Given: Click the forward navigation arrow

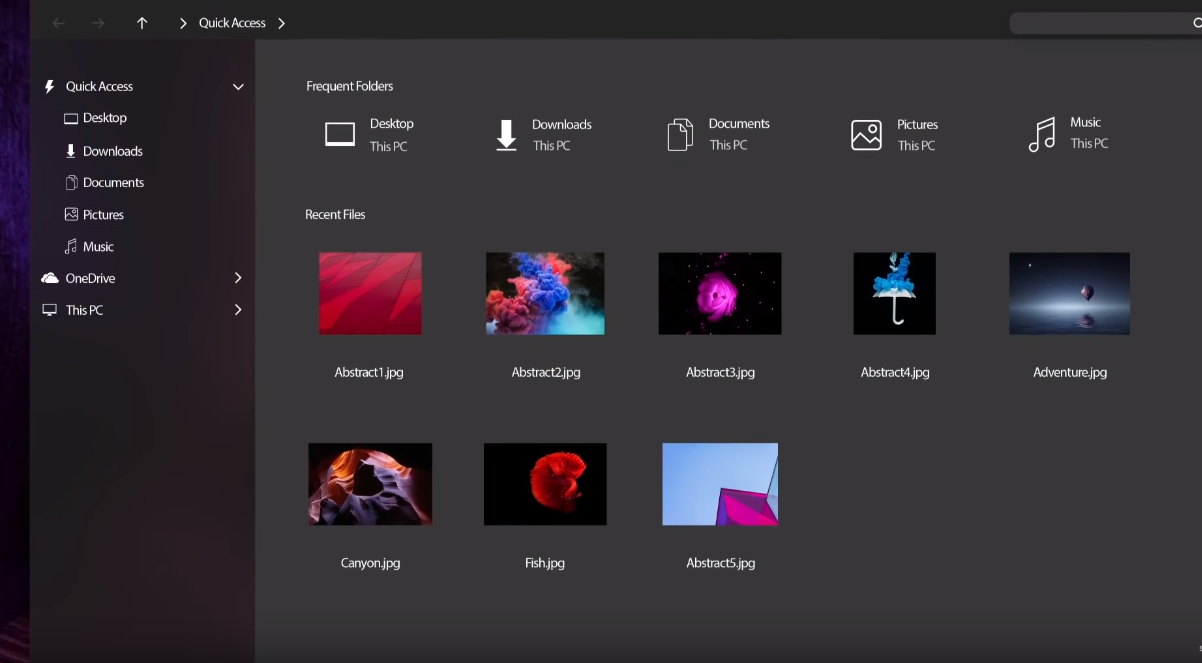Looking at the screenshot, I should click(x=98, y=23).
